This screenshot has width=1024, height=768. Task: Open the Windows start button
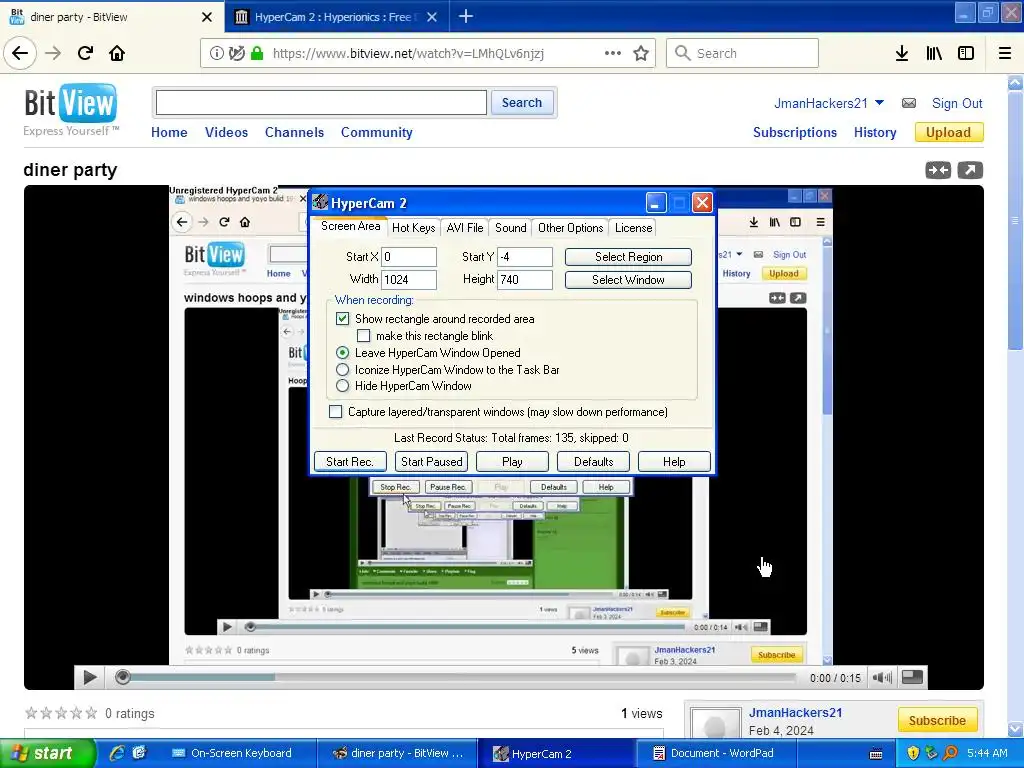click(47, 753)
